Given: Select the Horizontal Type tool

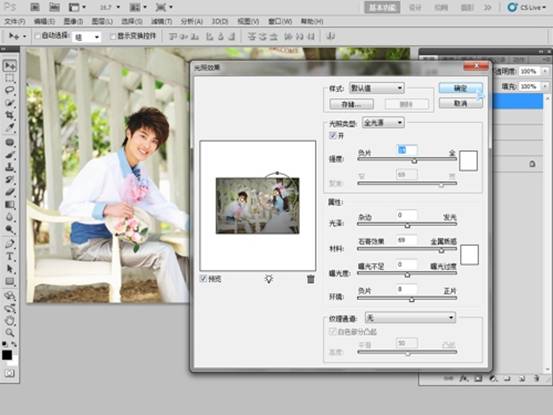Looking at the screenshot, I should click(10, 256).
